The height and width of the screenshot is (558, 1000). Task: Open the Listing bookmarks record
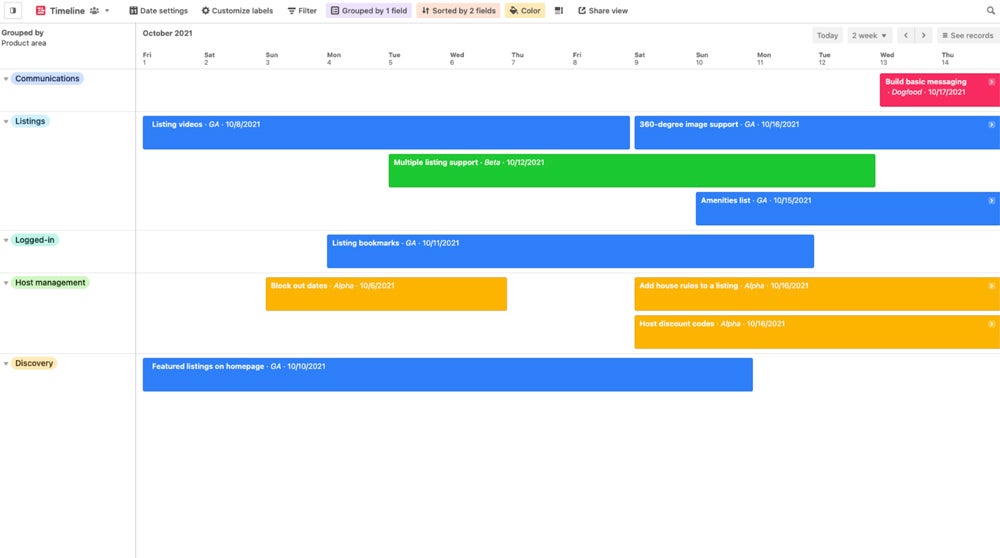click(x=570, y=251)
